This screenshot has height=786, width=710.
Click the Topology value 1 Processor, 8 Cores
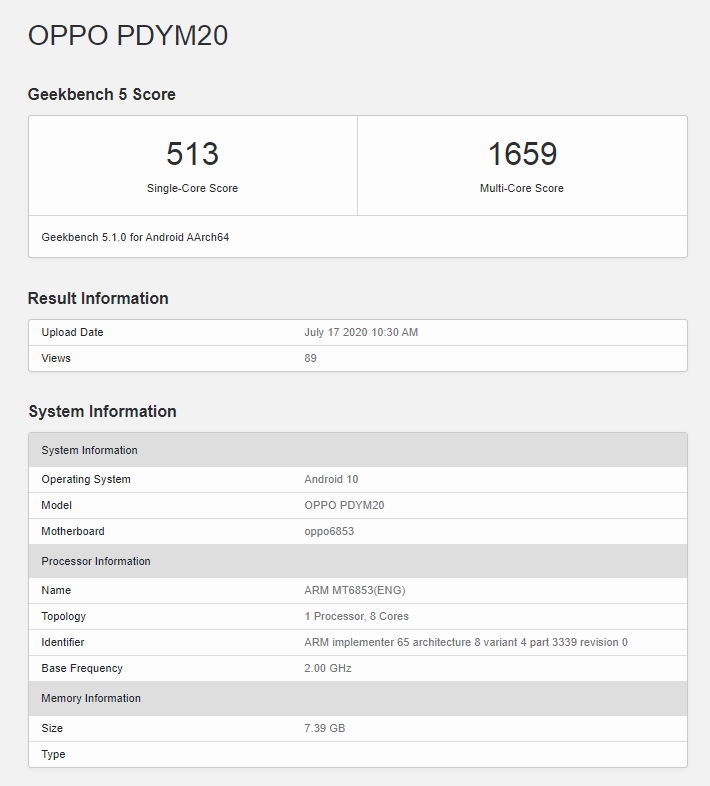point(357,617)
